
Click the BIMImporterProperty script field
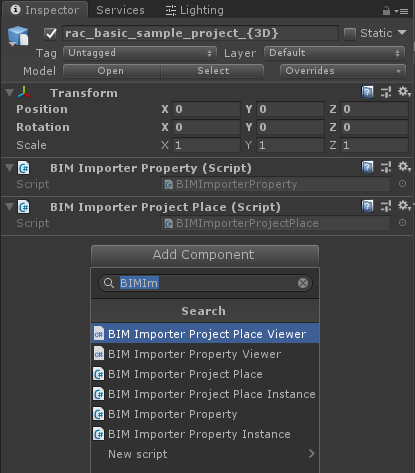coord(275,184)
